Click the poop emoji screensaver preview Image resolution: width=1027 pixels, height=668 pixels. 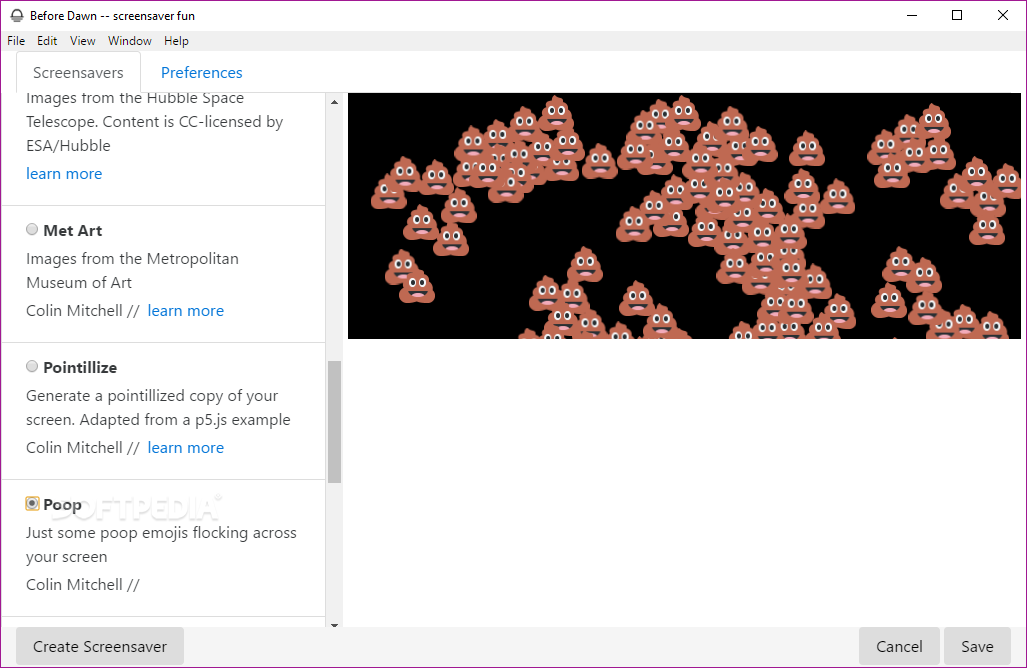coord(684,216)
